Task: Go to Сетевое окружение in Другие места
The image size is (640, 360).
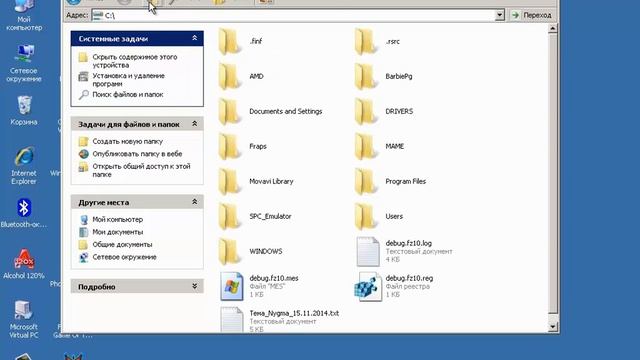Action: click(124, 257)
